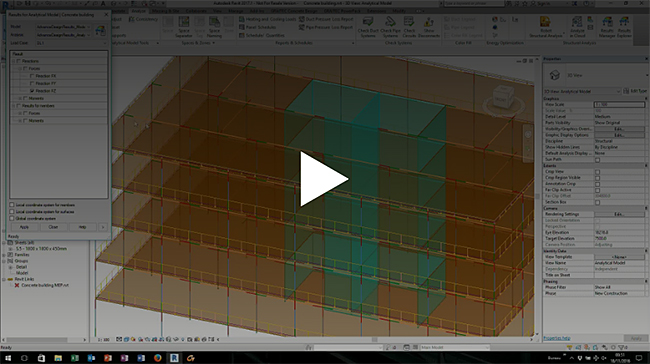This screenshot has width=650, height=364.
Task: Toggle Crop View checkbox in Properties
Action: pyautogui.click(x=597, y=172)
